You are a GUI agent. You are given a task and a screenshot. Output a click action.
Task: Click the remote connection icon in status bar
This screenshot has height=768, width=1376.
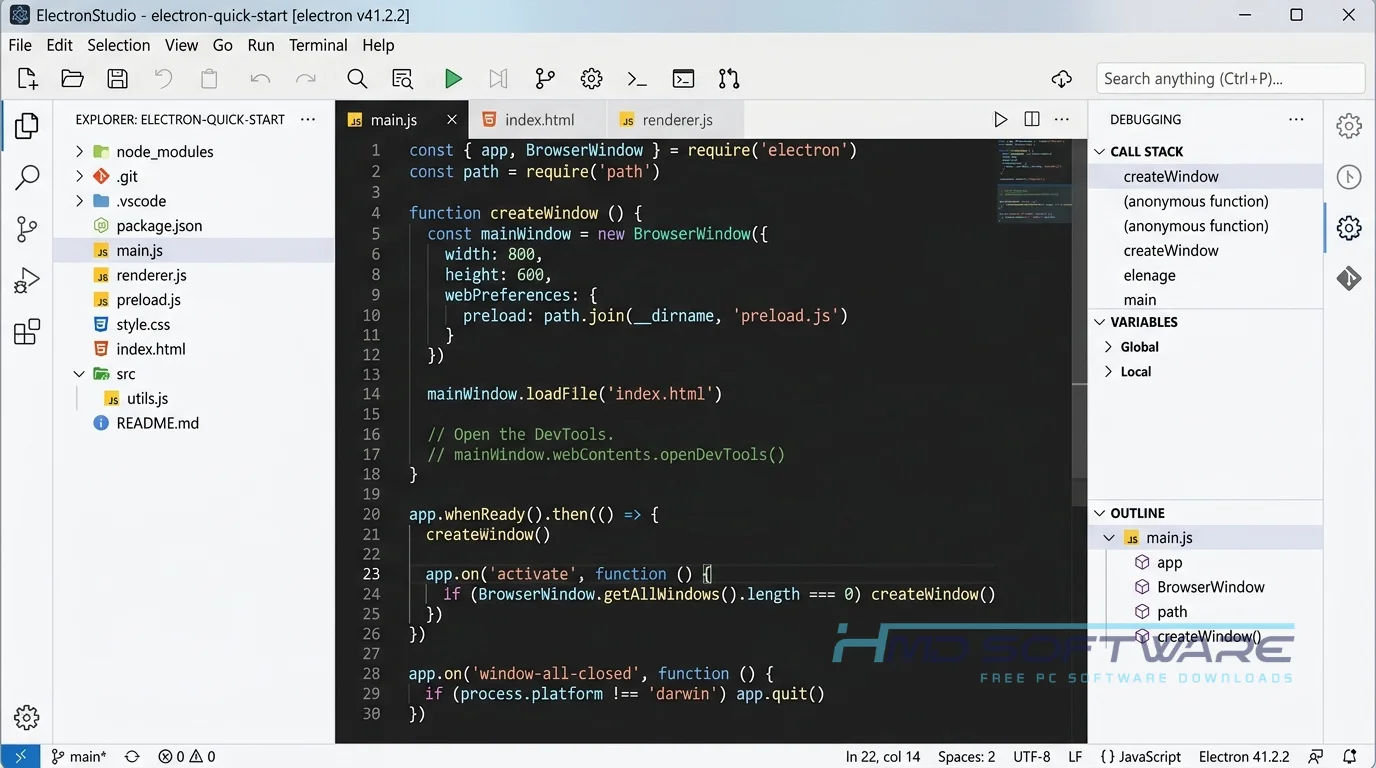20,757
